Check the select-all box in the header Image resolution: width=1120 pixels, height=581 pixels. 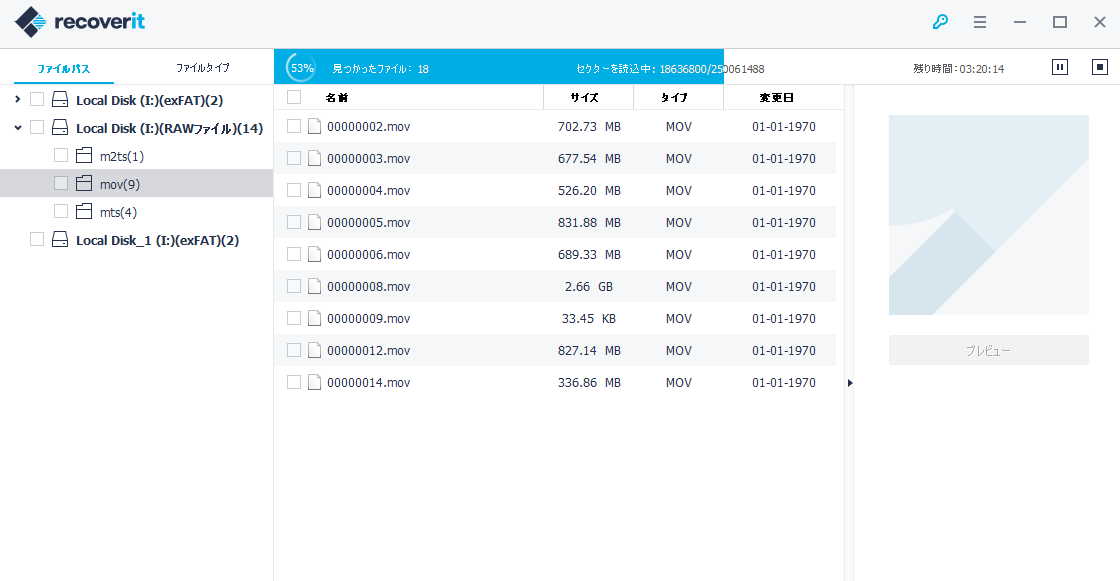click(294, 97)
